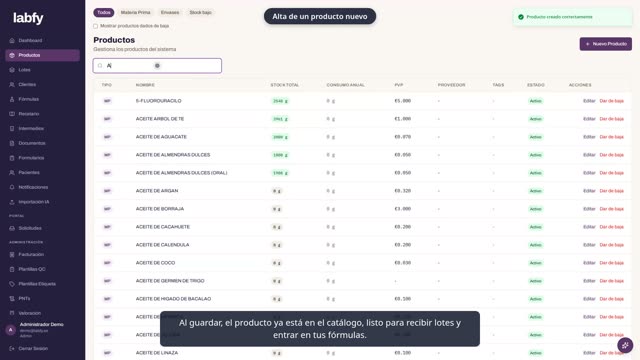Click the Cerrar Sesión logout icon
The image size is (640, 360).
(12, 349)
